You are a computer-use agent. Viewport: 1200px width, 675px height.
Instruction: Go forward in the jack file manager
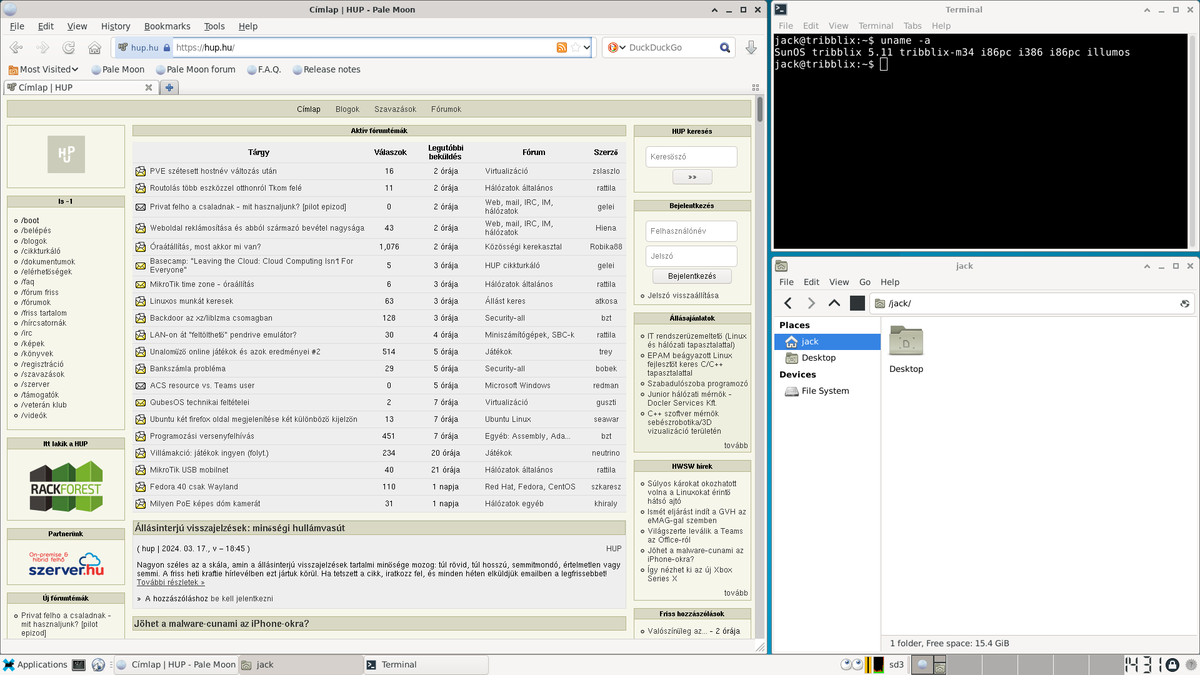(x=811, y=303)
